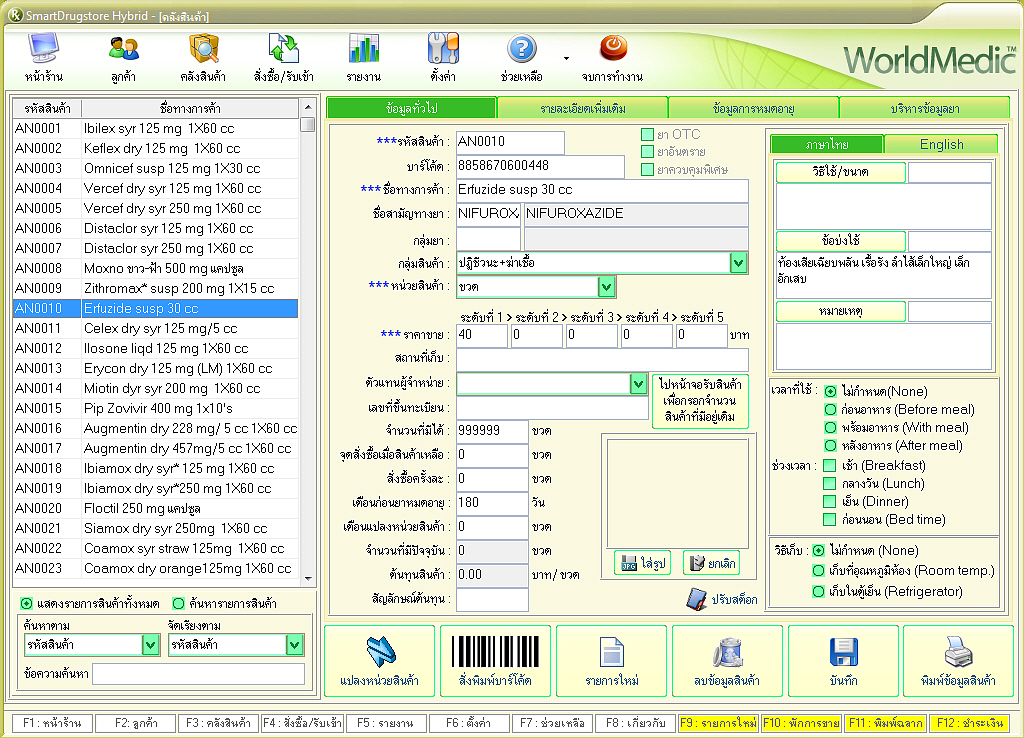Click the scroll-up arrow of product list
This screenshot has height=738, width=1024.
(x=308, y=107)
